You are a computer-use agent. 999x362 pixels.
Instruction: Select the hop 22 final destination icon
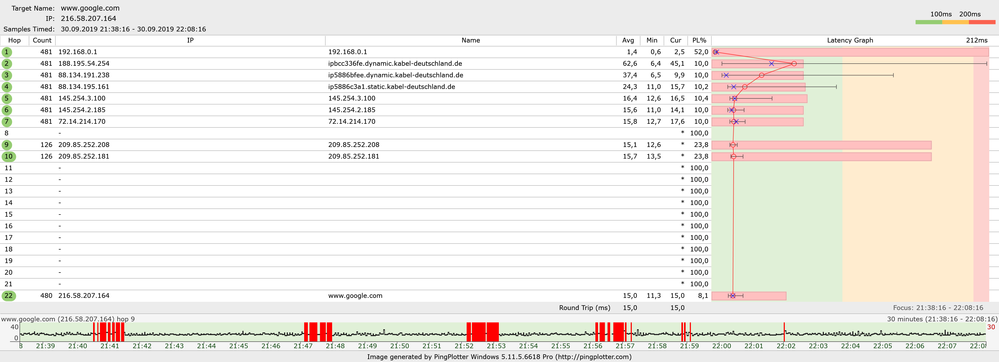coord(7,296)
